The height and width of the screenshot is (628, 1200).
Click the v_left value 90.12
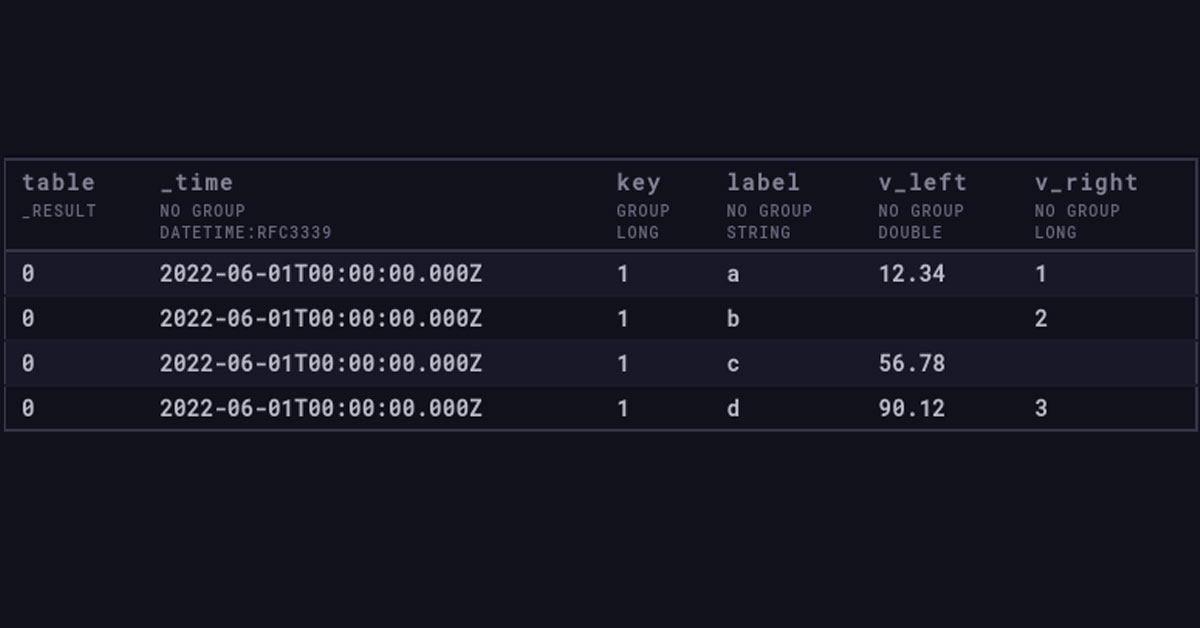tap(911, 408)
